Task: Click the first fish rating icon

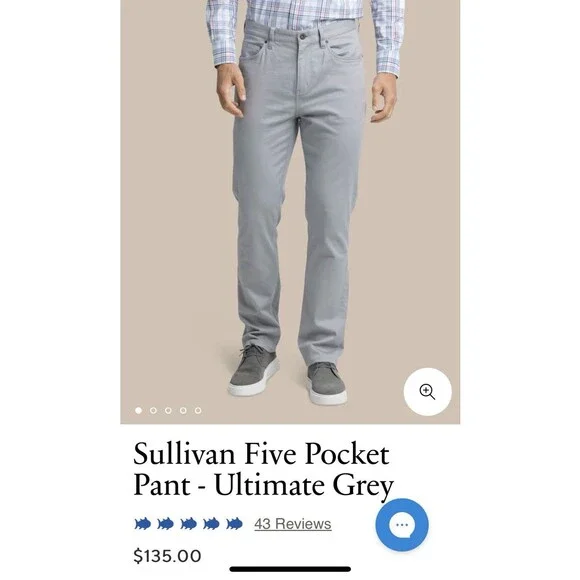Action: pyautogui.click(x=142, y=524)
